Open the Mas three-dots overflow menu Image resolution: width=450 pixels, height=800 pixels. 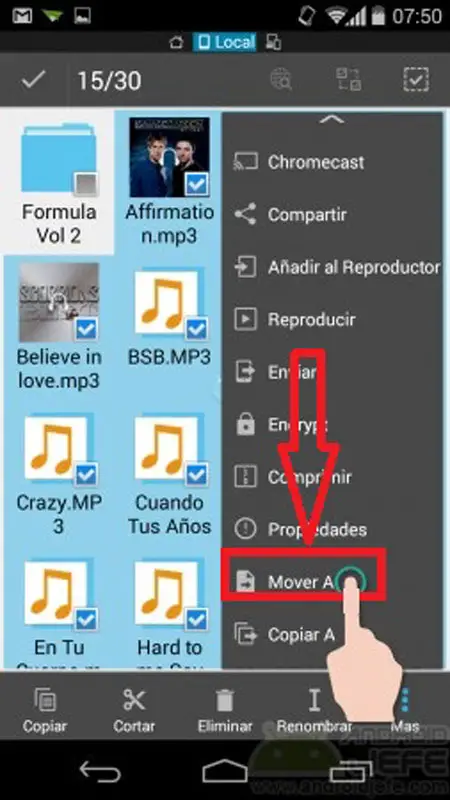(405, 700)
